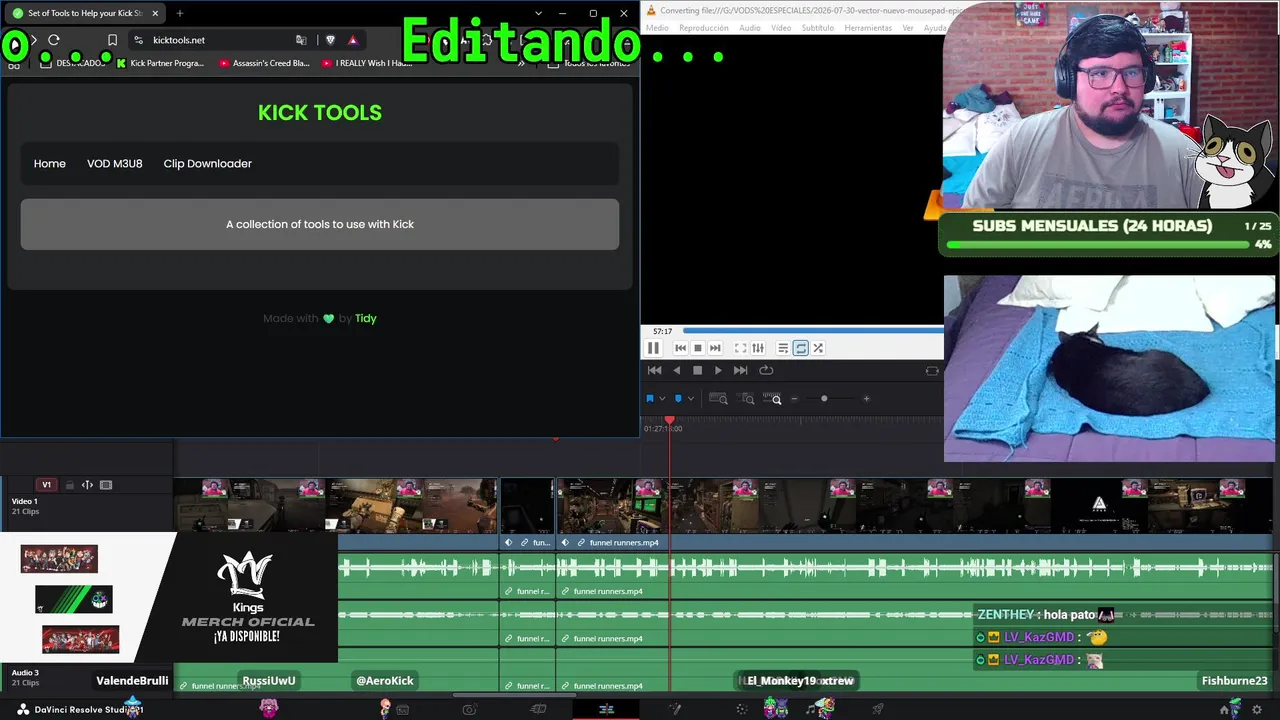The width and height of the screenshot is (1280, 720).
Task: Click the KICK TOOLS heading
Action: [x=320, y=113]
